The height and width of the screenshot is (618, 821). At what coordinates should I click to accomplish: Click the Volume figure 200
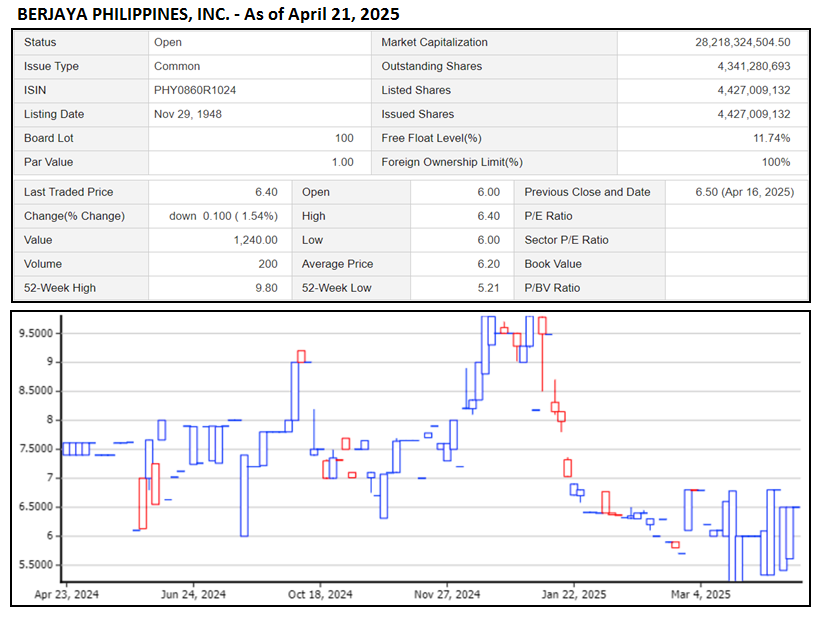point(268,264)
